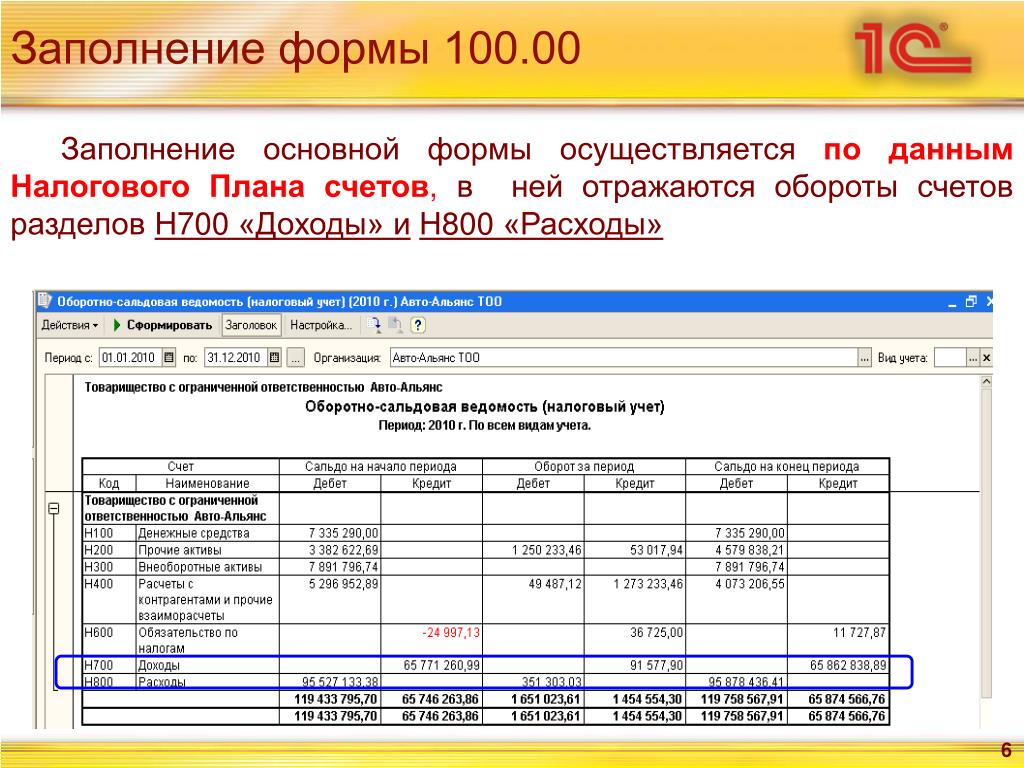Click the Организация field Авто-Альянс ТОО
The image size is (1024, 768).
624,357
